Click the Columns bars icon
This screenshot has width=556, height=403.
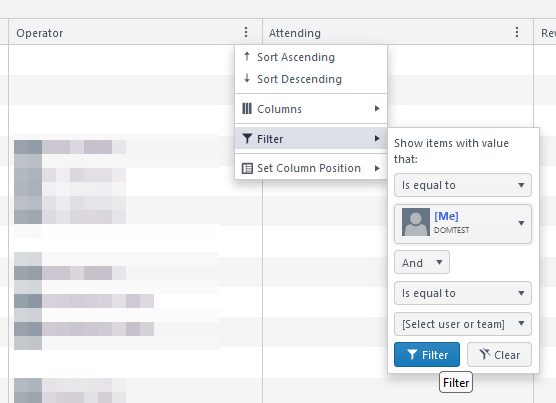click(247, 108)
